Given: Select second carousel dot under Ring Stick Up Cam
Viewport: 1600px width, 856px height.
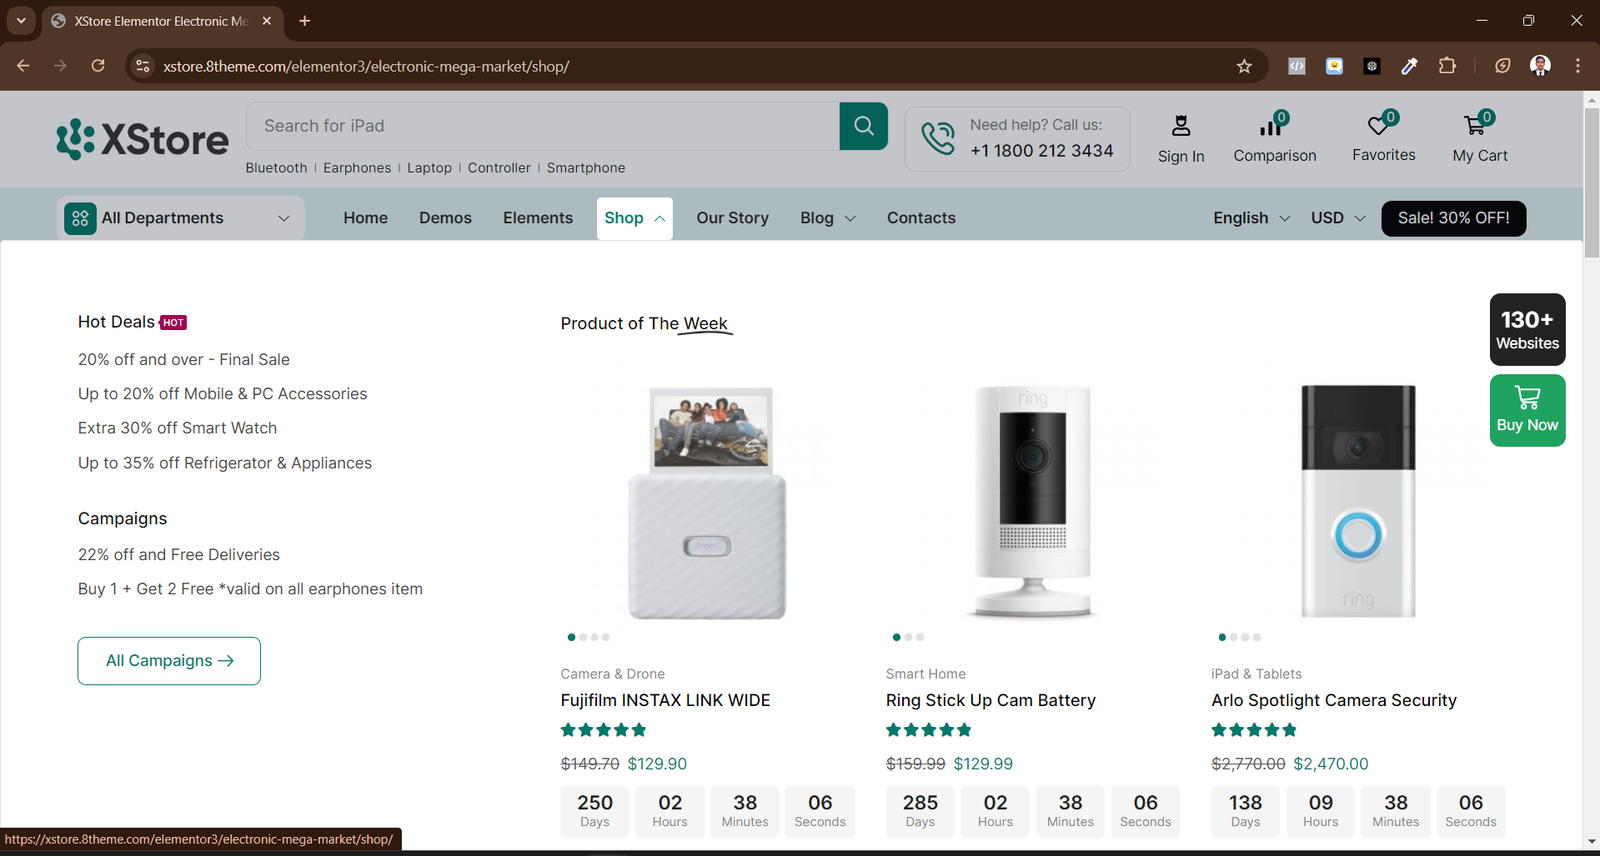Looking at the screenshot, I should (908, 637).
